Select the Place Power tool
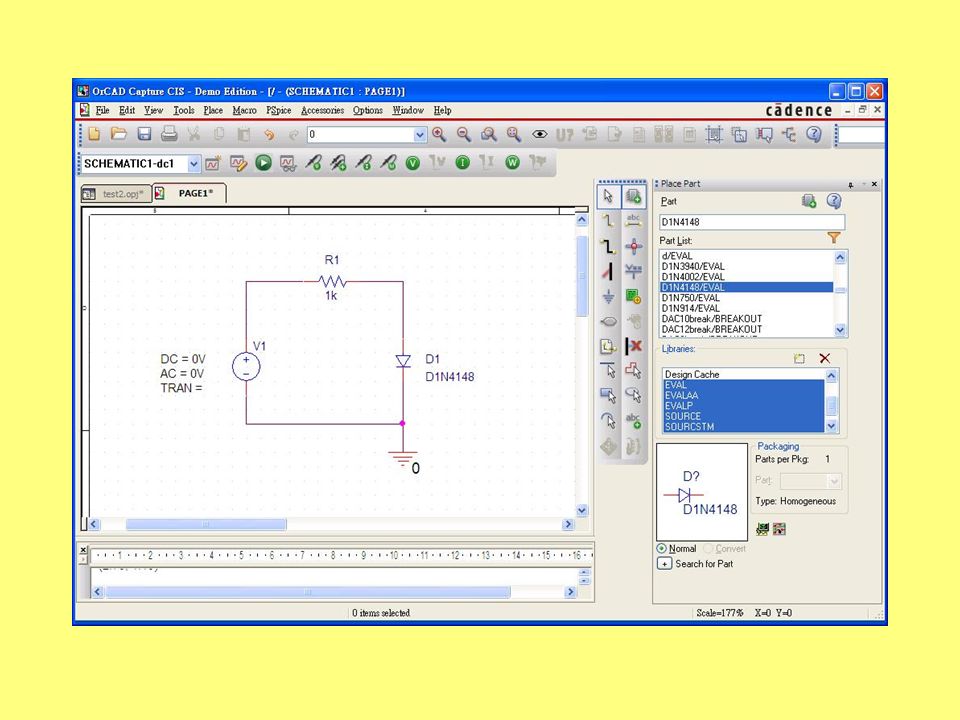Viewport: 960px width, 720px height. pos(634,271)
